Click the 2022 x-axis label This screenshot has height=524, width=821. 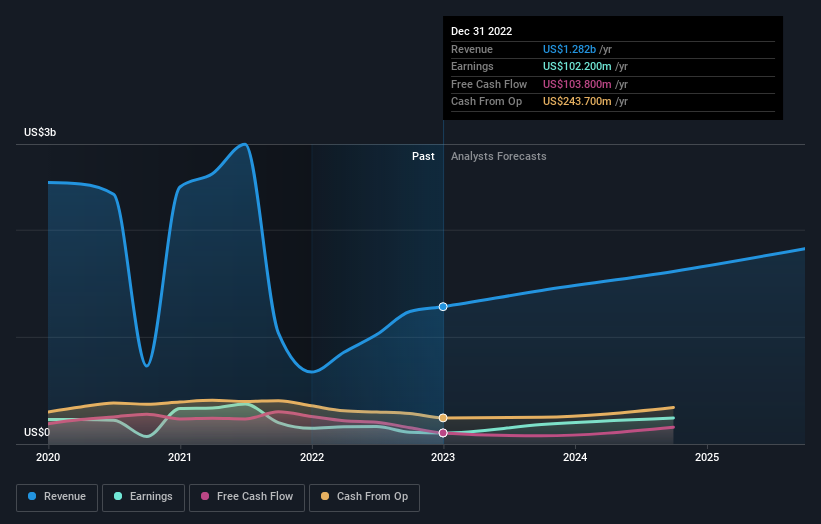click(x=312, y=458)
